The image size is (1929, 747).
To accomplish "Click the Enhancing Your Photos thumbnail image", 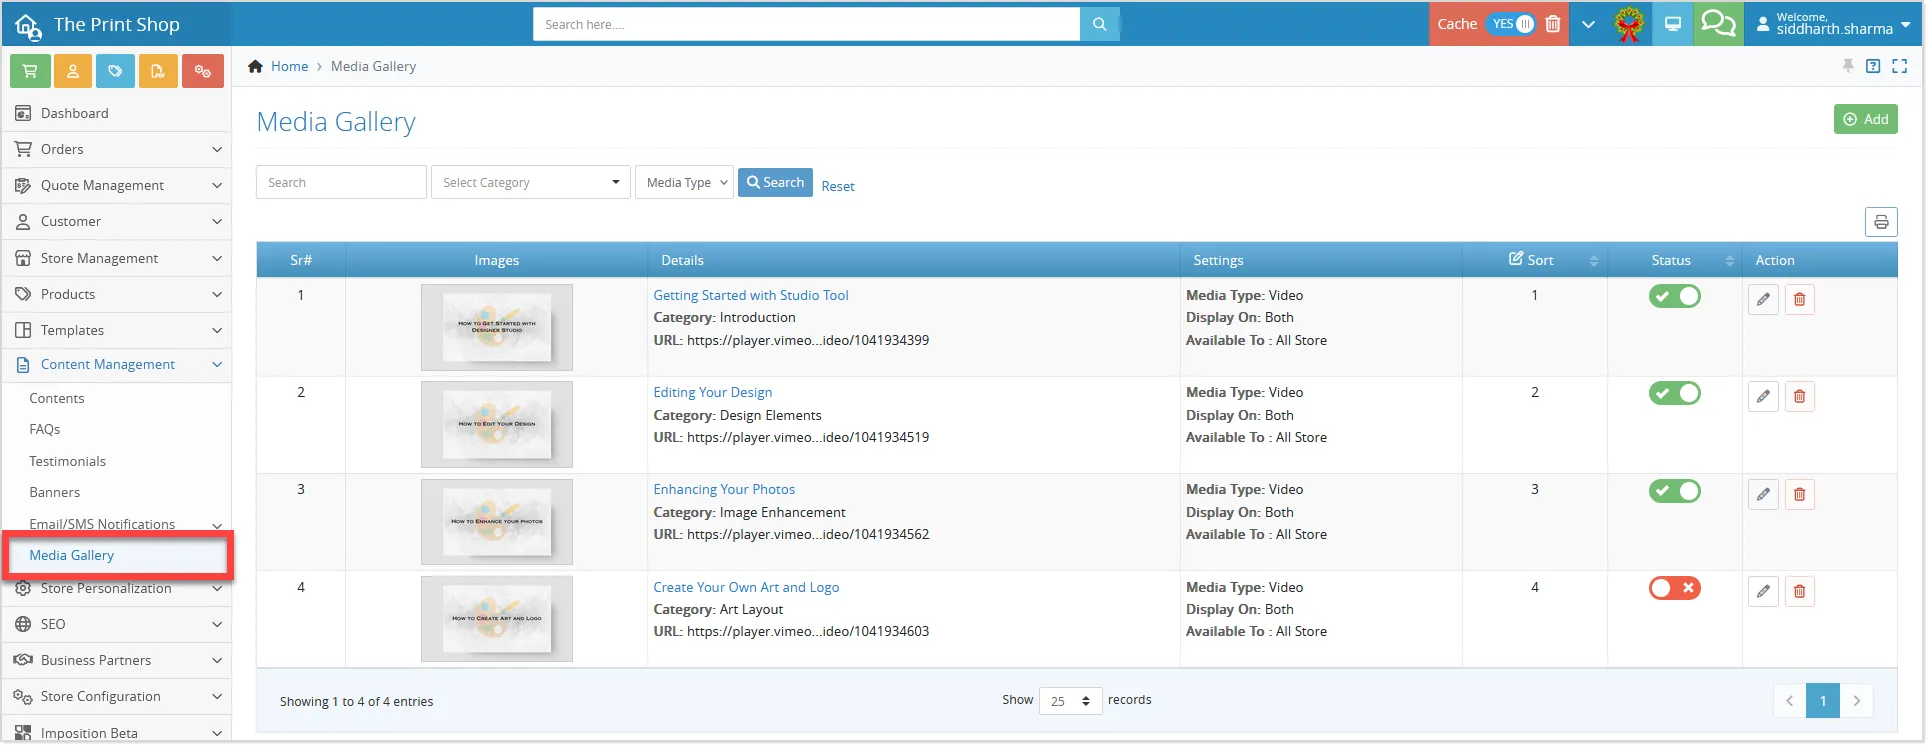I will click(497, 521).
